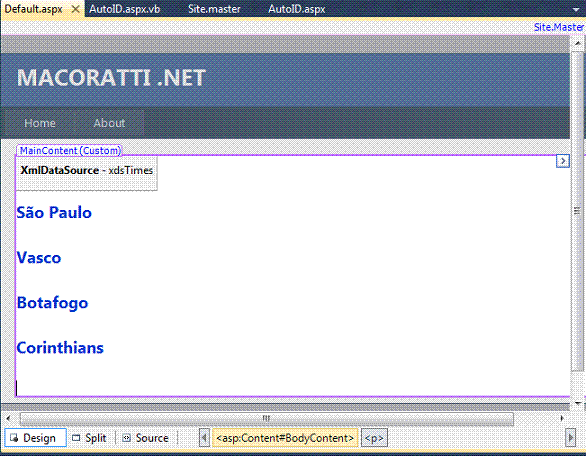Switch to Split view

[x=89, y=438]
